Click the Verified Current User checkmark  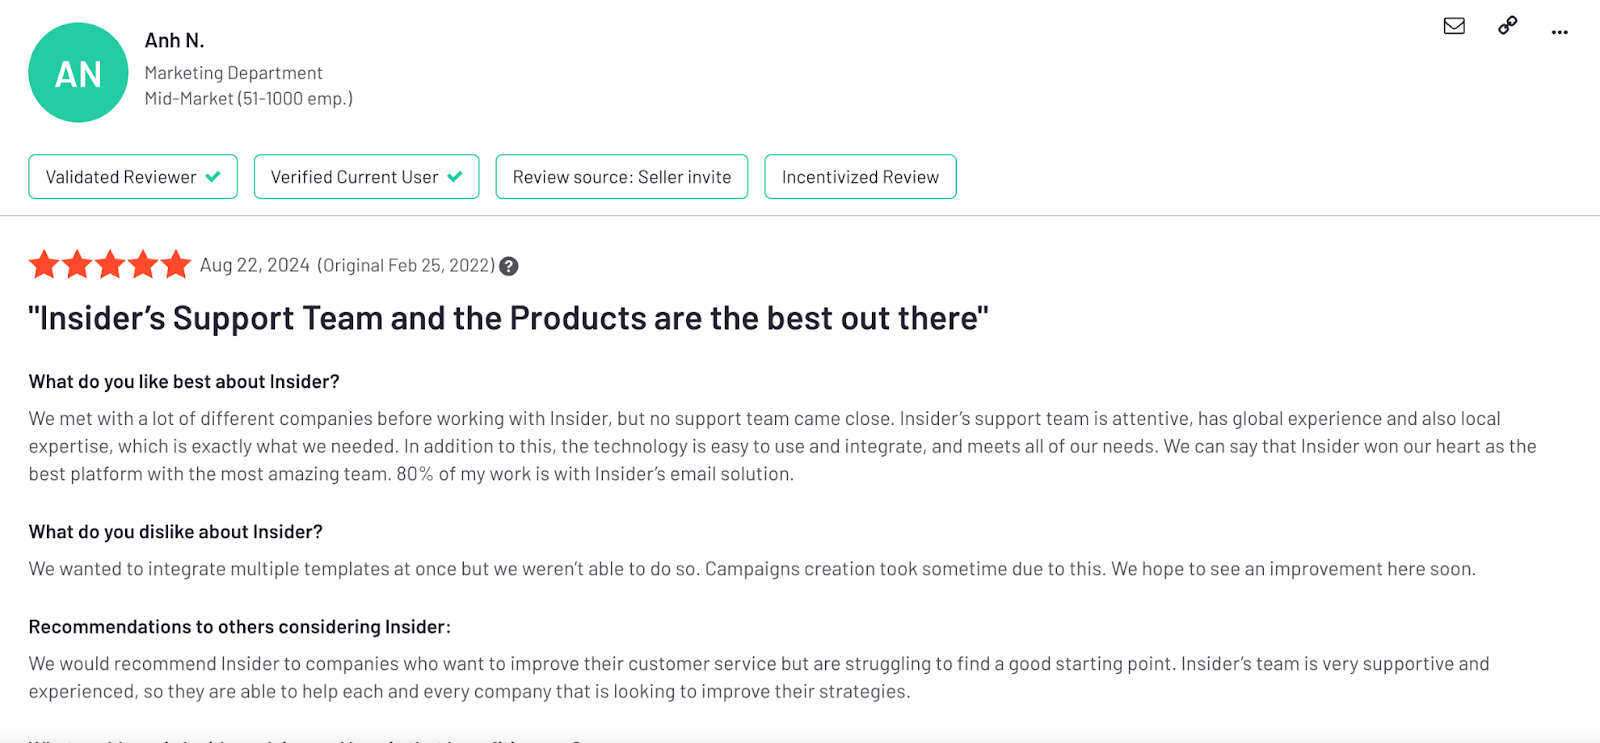tap(455, 177)
